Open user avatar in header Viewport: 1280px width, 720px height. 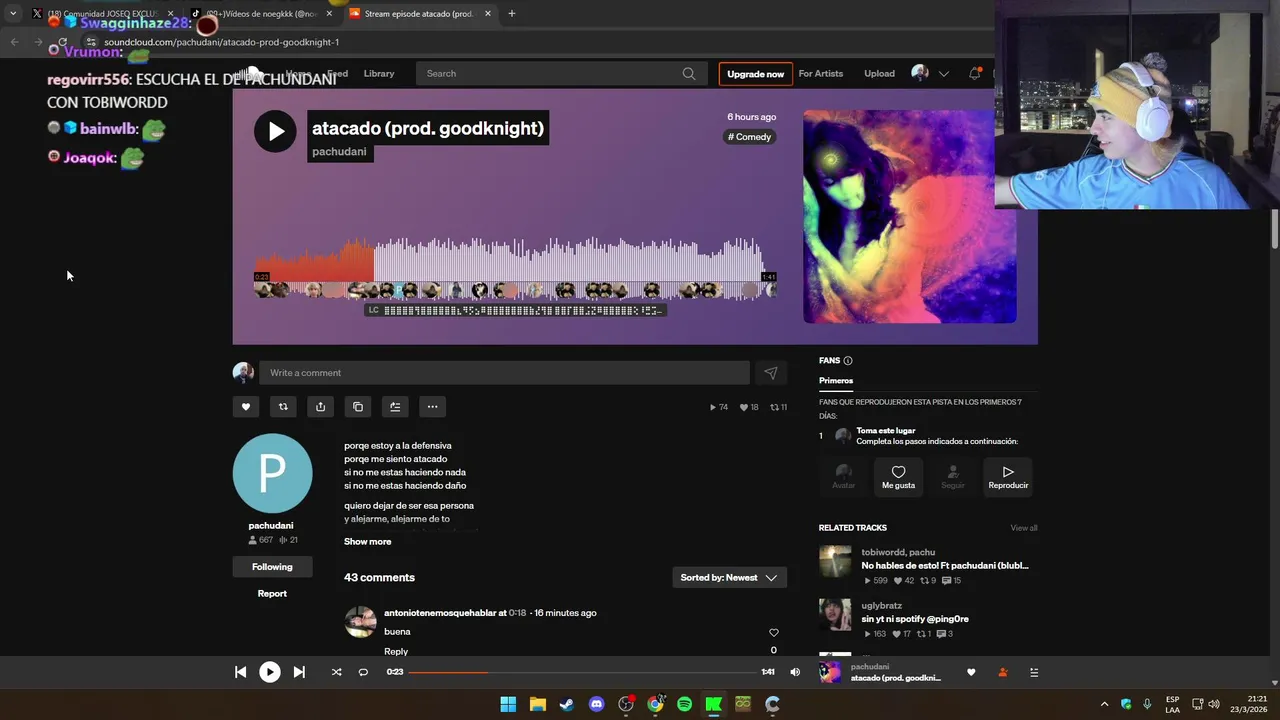pos(920,73)
